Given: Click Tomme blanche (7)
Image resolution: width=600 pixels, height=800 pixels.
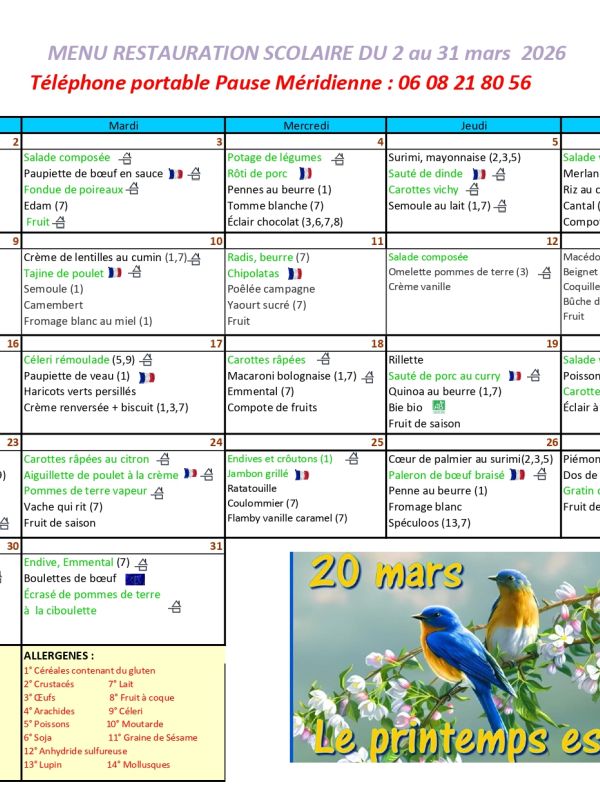Looking at the screenshot, I should point(276,206).
